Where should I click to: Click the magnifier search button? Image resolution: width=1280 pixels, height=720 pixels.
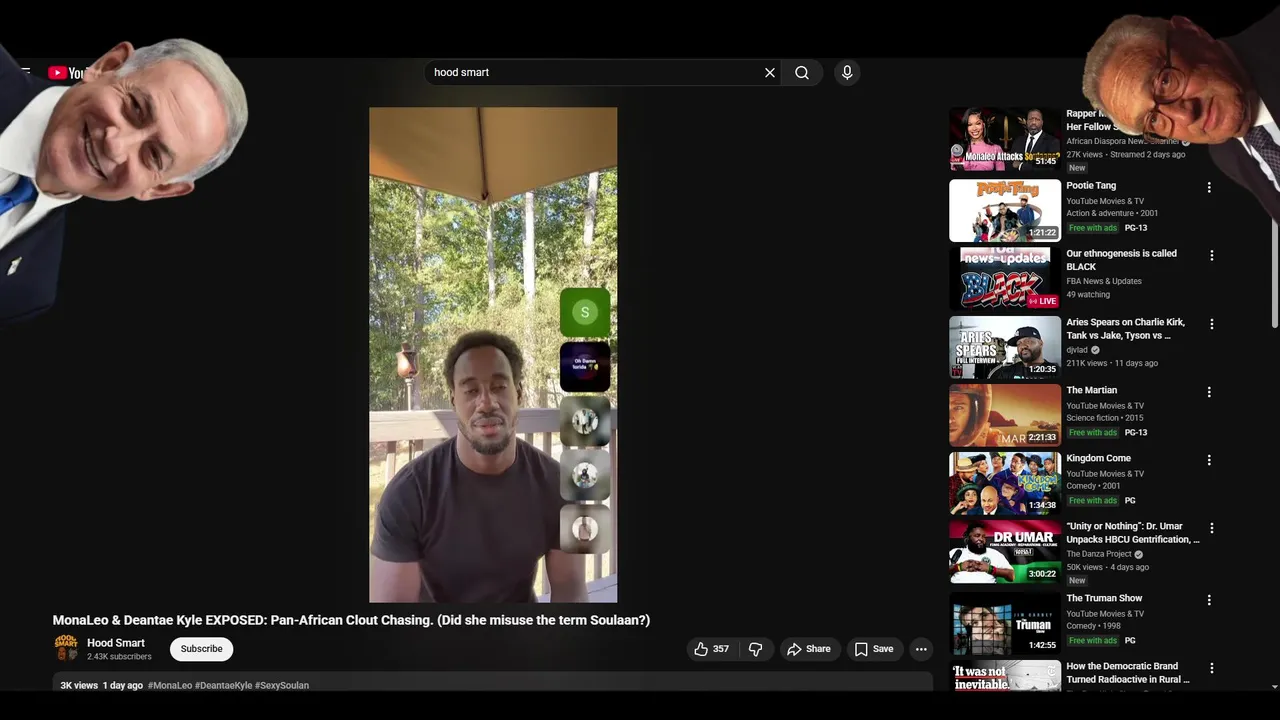coord(802,73)
